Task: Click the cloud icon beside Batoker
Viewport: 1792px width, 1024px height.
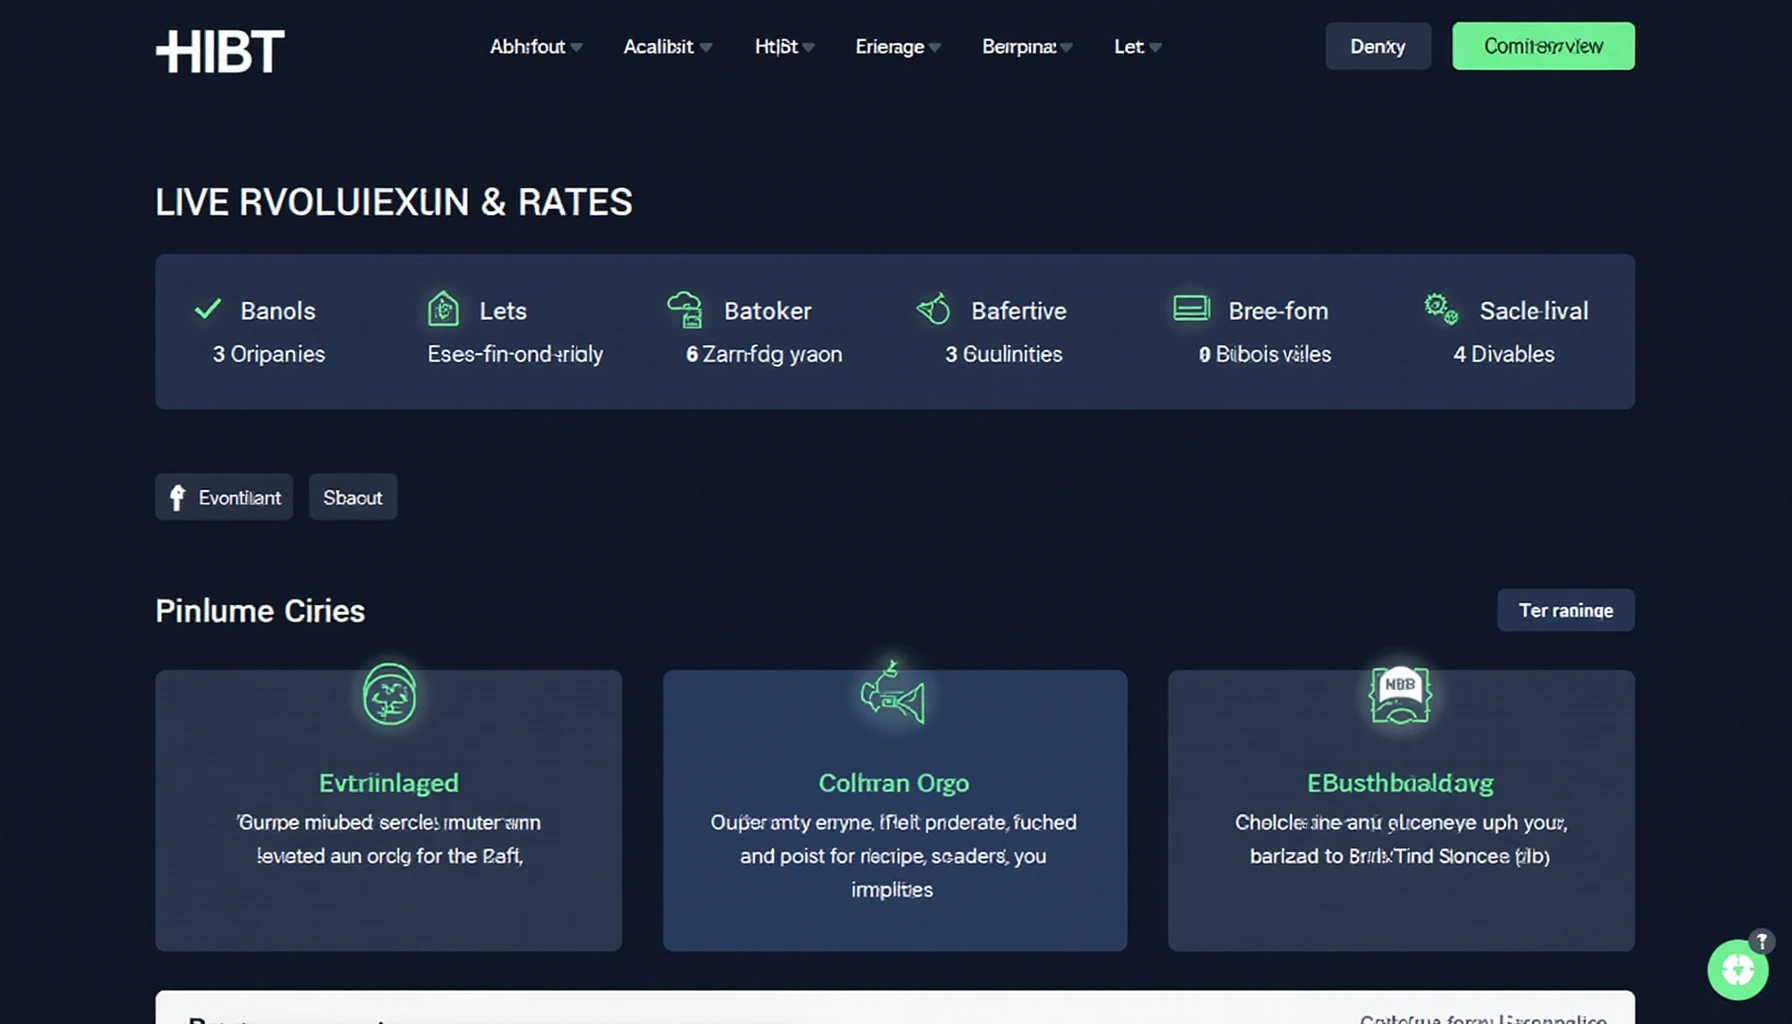Action: coord(685,310)
